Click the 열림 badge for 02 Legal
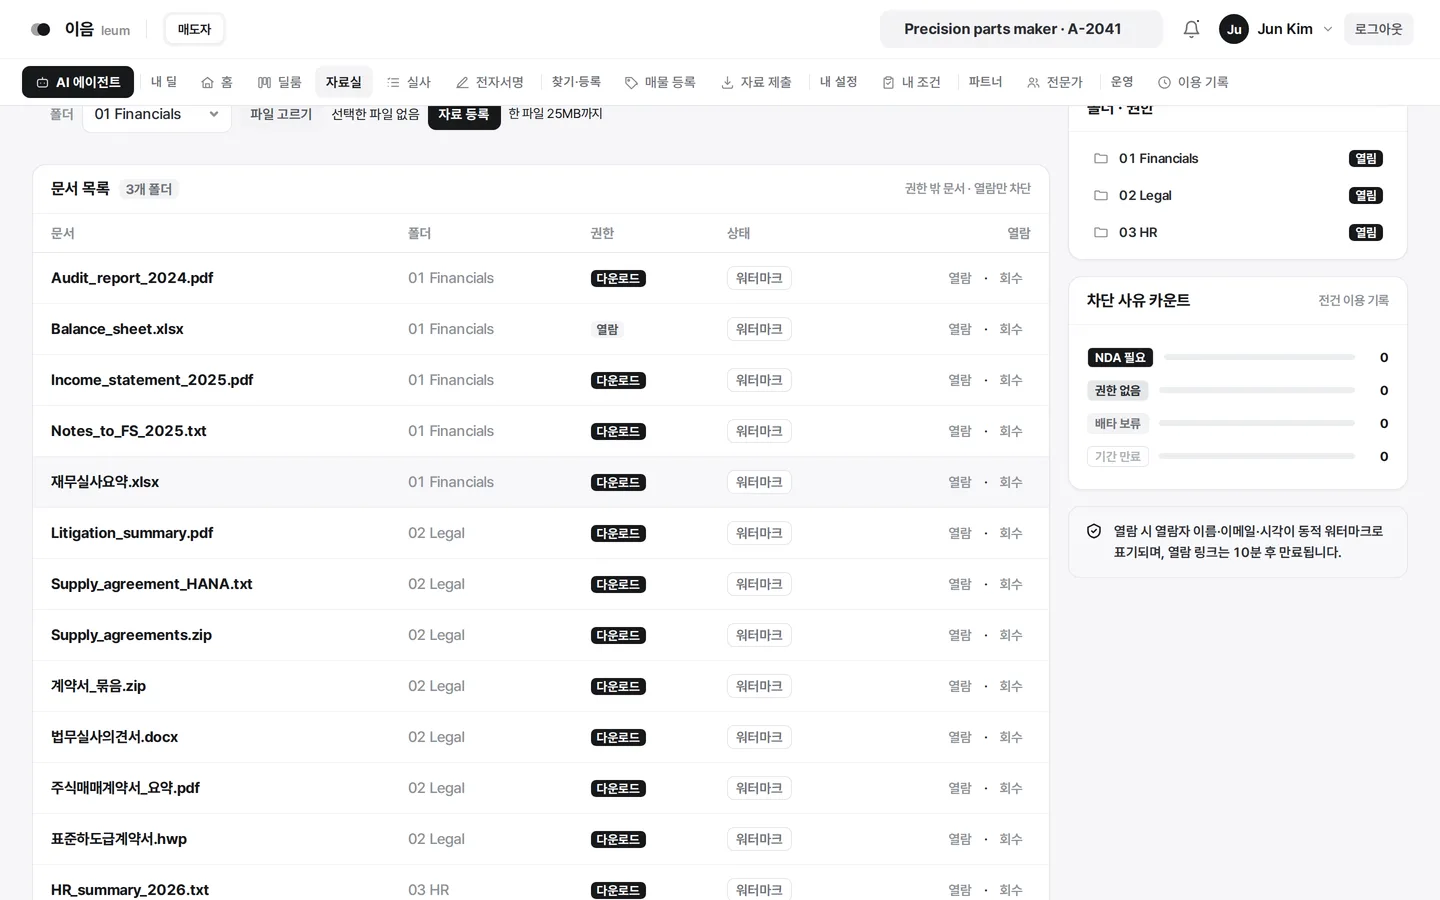The height and width of the screenshot is (900, 1440). pos(1366,195)
